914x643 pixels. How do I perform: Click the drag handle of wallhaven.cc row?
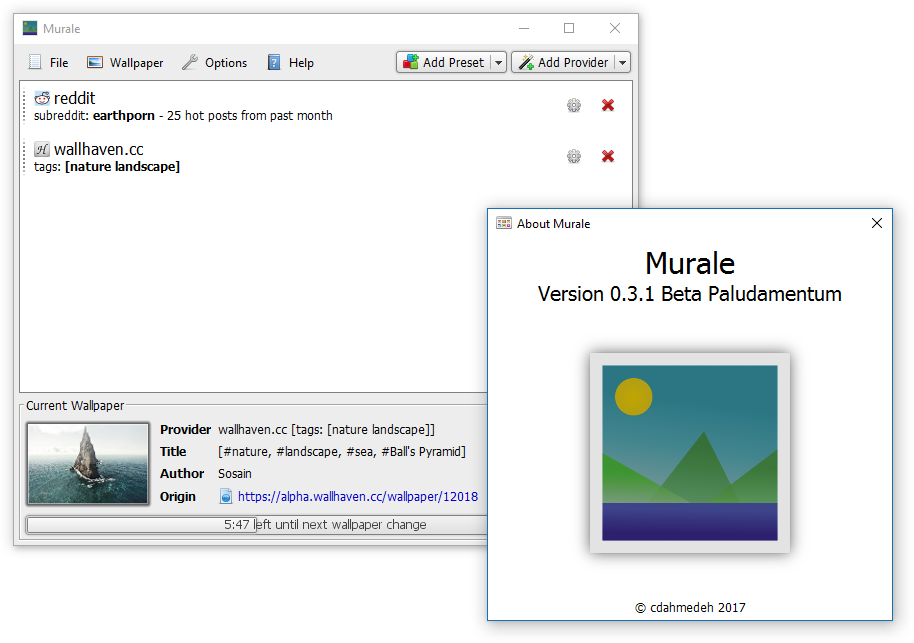(24, 157)
